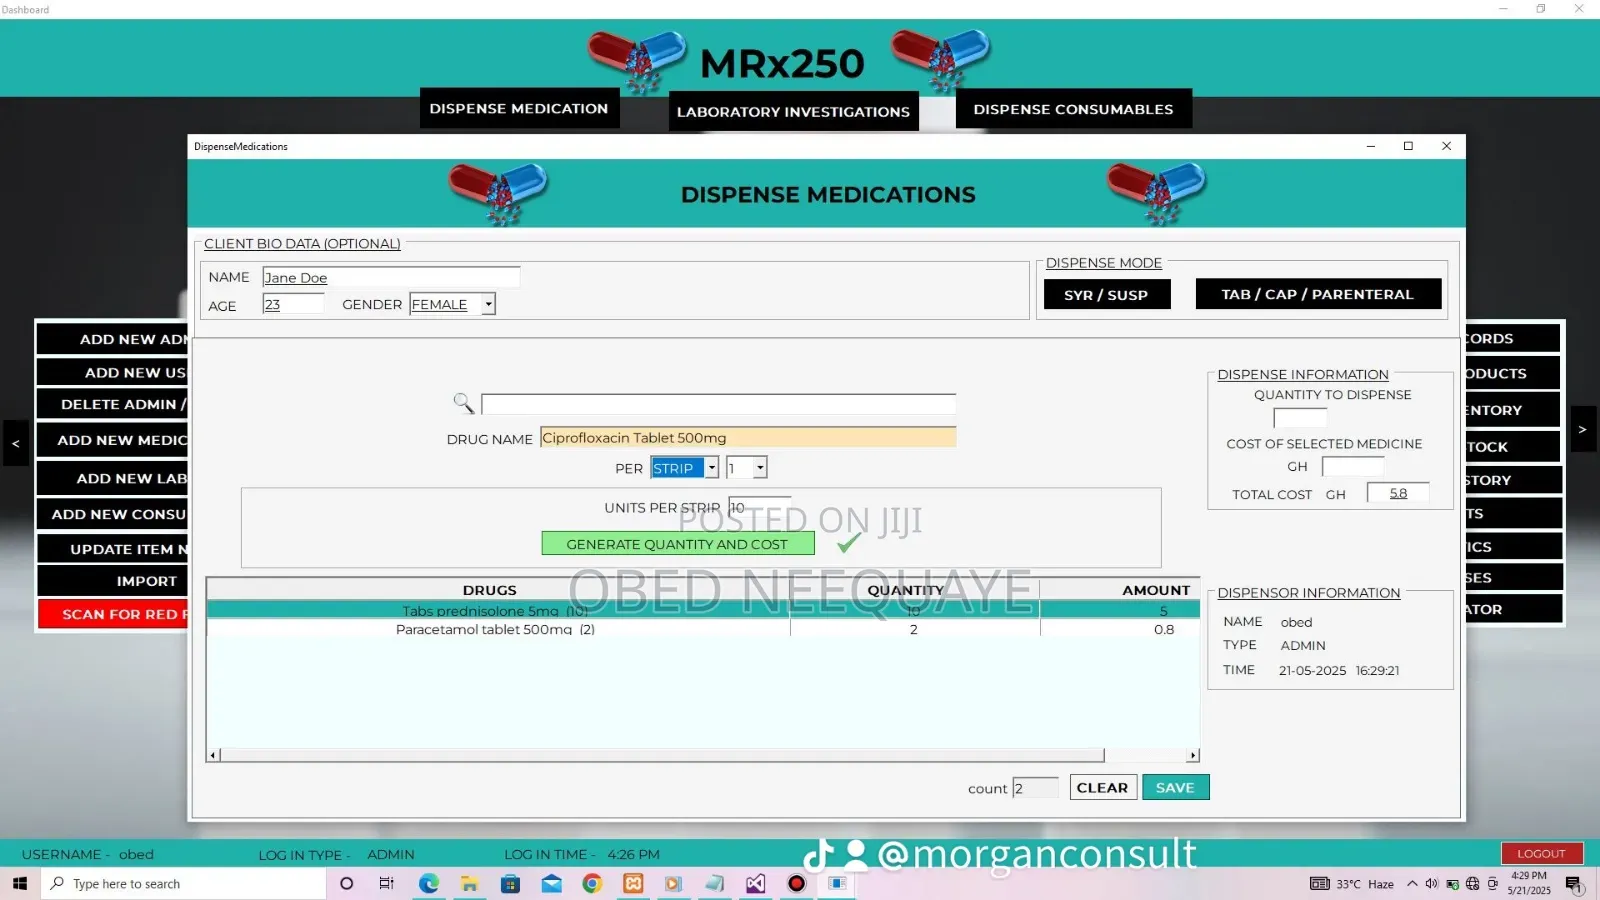Show hidden system tray icons
Screen dimensions: 1600x900
(x=1412, y=883)
